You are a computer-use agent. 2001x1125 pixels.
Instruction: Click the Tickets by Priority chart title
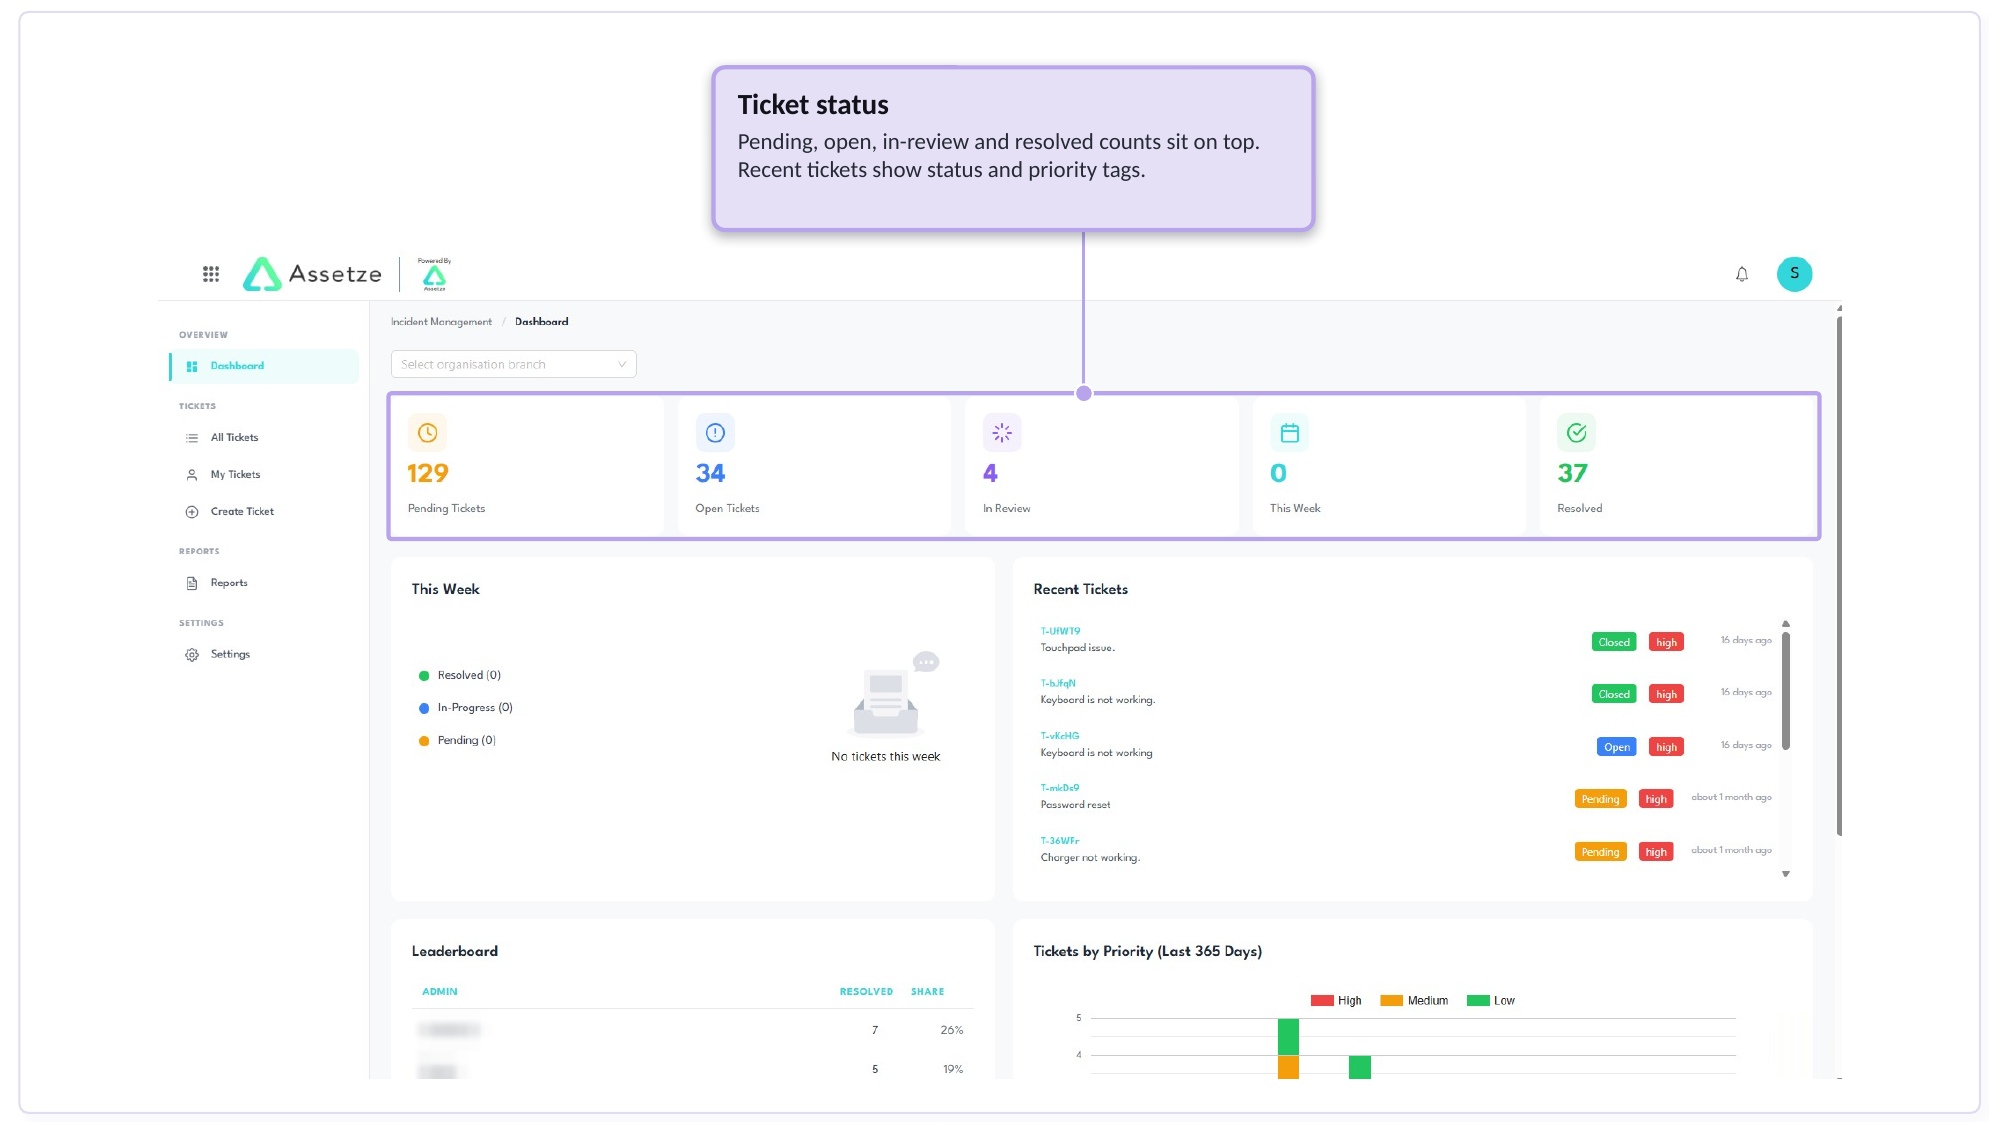pos(1147,951)
